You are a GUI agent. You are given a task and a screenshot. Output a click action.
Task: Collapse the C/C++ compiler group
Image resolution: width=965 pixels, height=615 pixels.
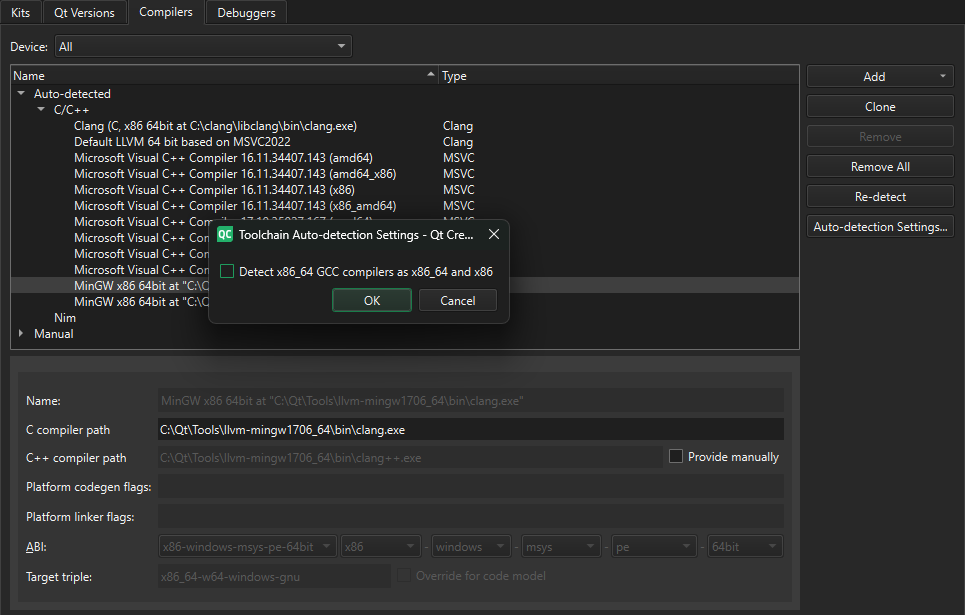40,109
